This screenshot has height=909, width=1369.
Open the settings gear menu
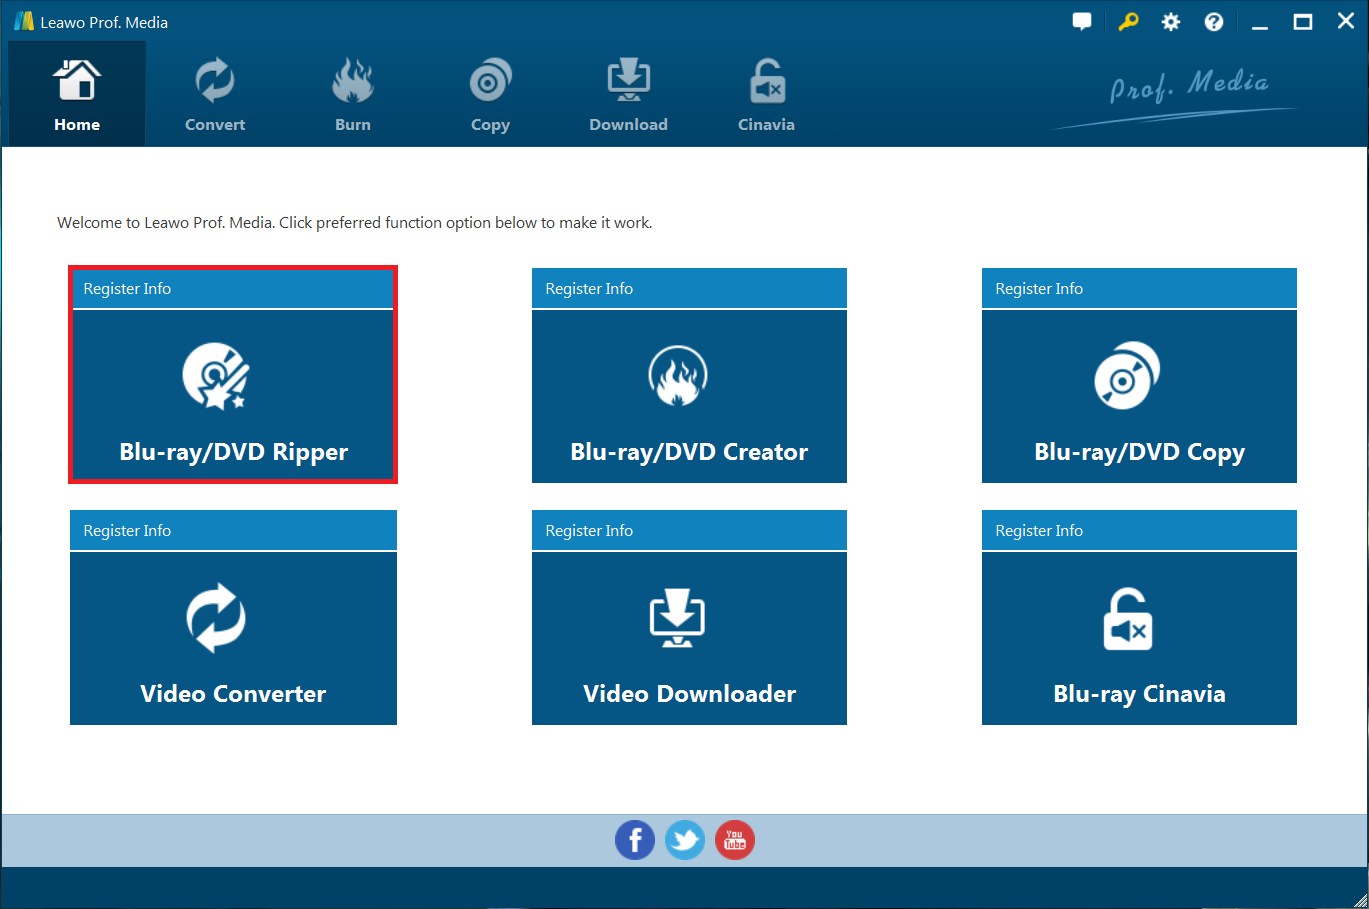1170,21
